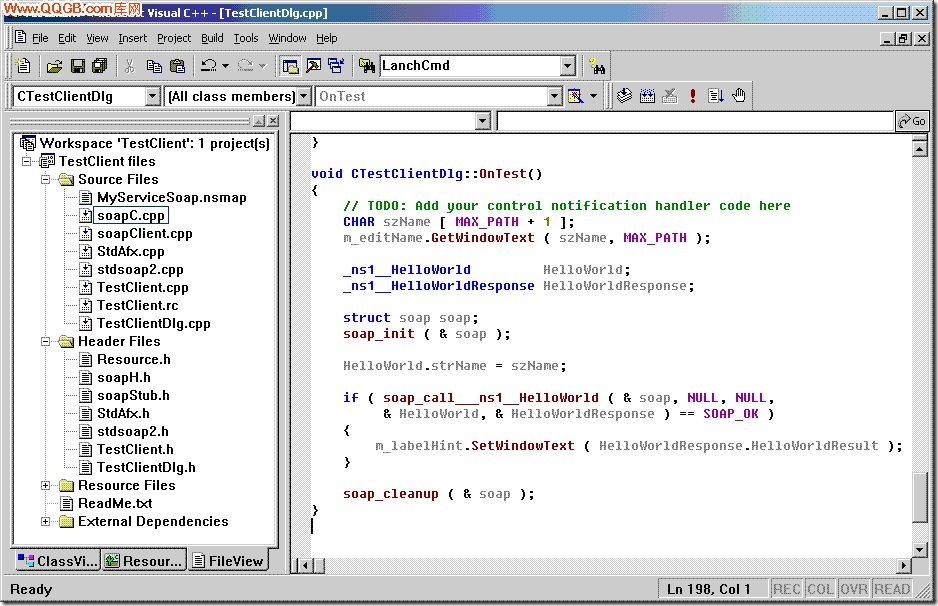The width and height of the screenshot is (938, 606).
Task: Open the Window menu
Action: click(x=287, y=38)
